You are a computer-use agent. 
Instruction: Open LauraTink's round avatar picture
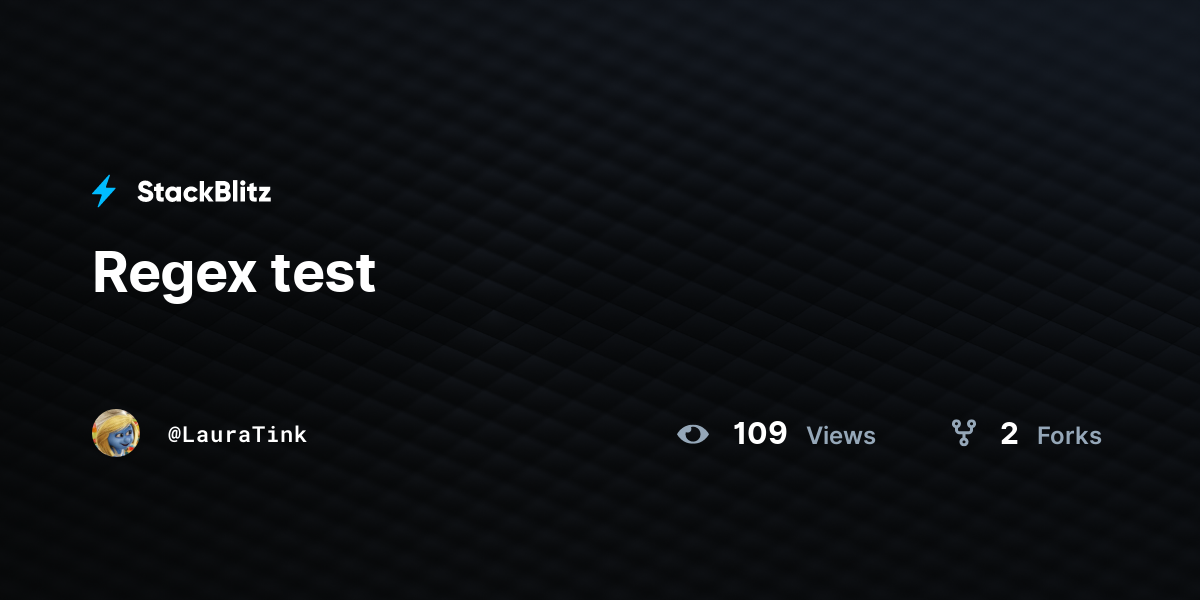[x=116, y=433]
